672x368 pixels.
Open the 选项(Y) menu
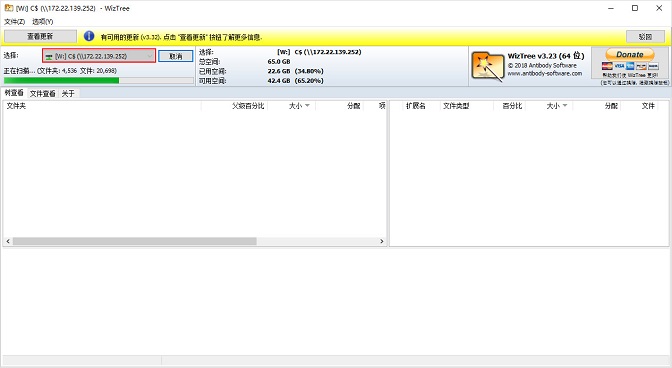[42, 21]
